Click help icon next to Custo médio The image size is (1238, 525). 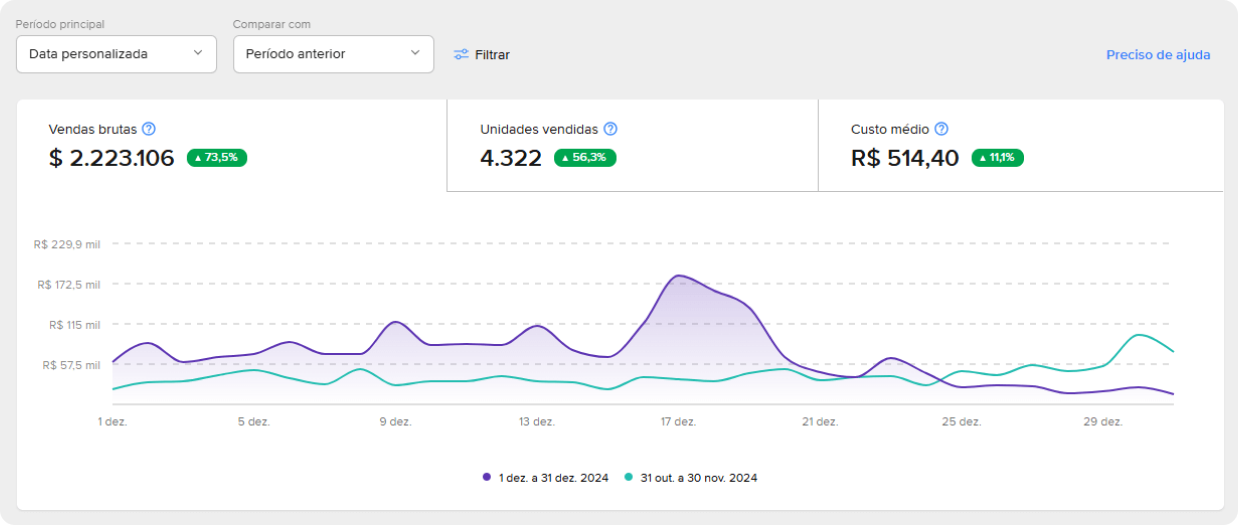tap(941, 129)
